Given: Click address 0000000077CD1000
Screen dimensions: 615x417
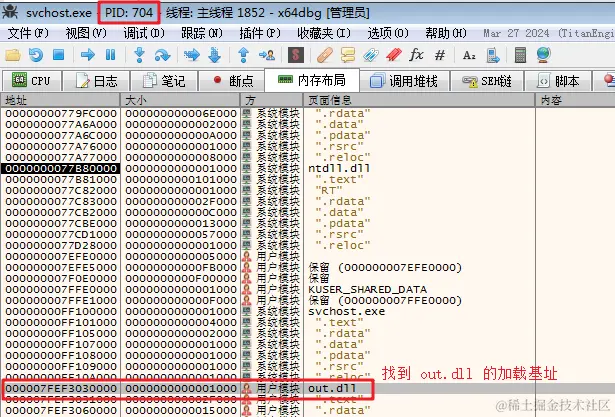Looking at the screenshot, I should coord(61,234).
